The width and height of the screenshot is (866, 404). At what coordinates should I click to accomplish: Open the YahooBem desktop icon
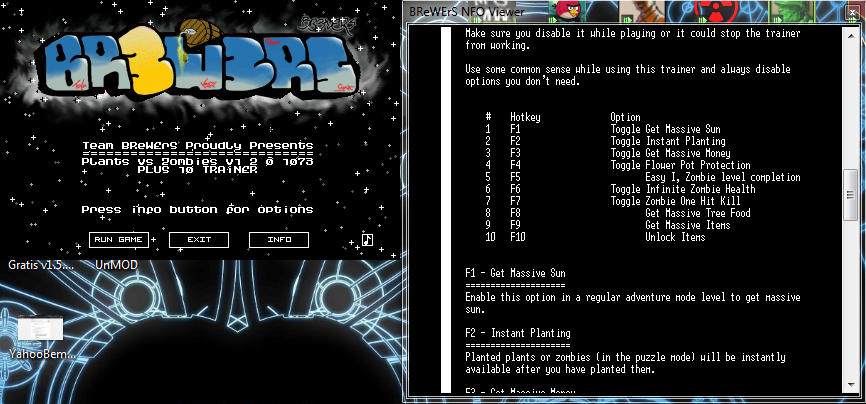click(x=40, y=328)
